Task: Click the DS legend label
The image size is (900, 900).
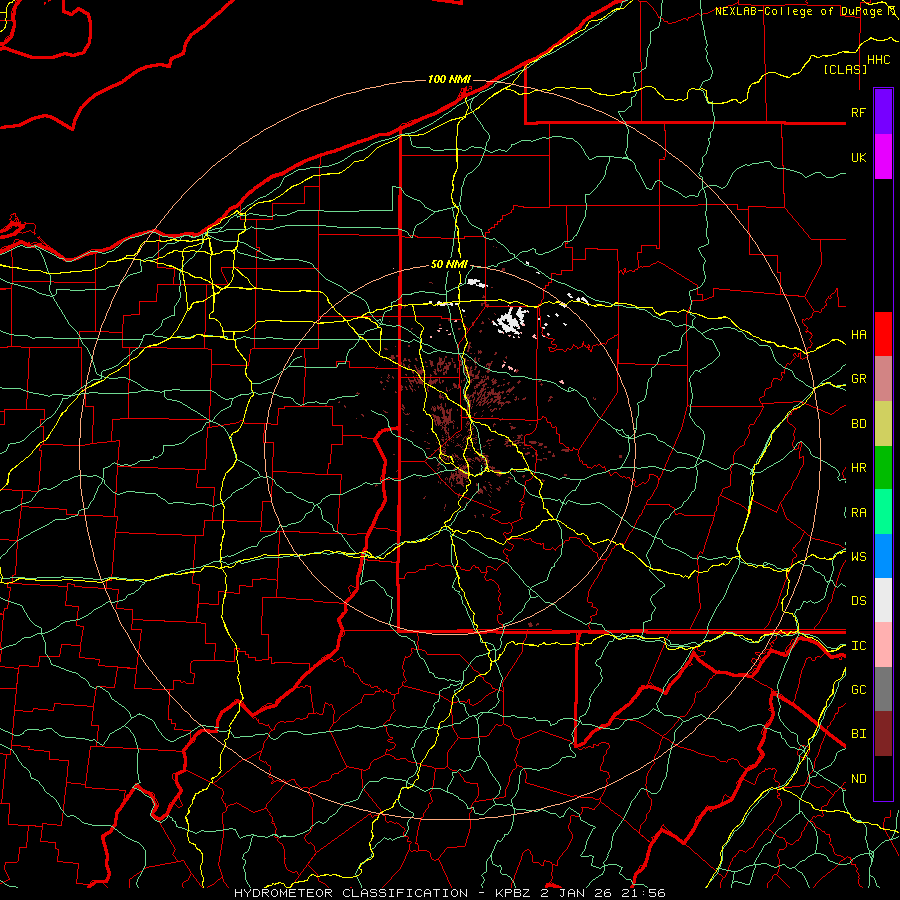Action: pyautogui.click(x=858, y=601)
